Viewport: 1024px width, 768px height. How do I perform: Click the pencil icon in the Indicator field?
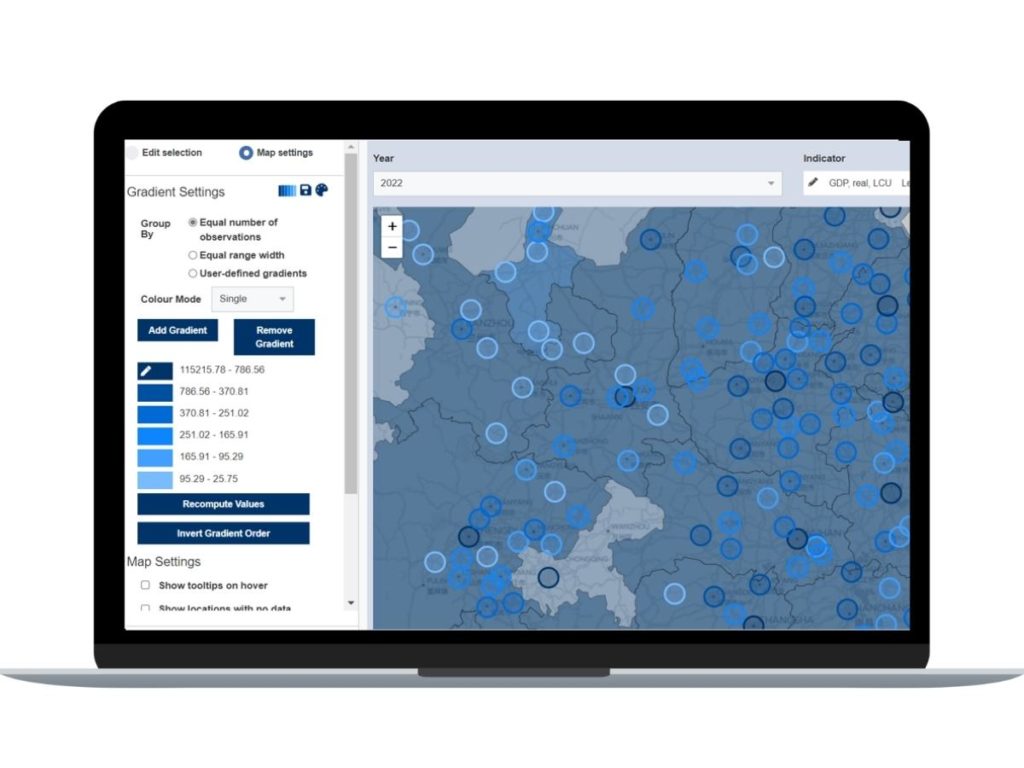click(x=812, y=182)
